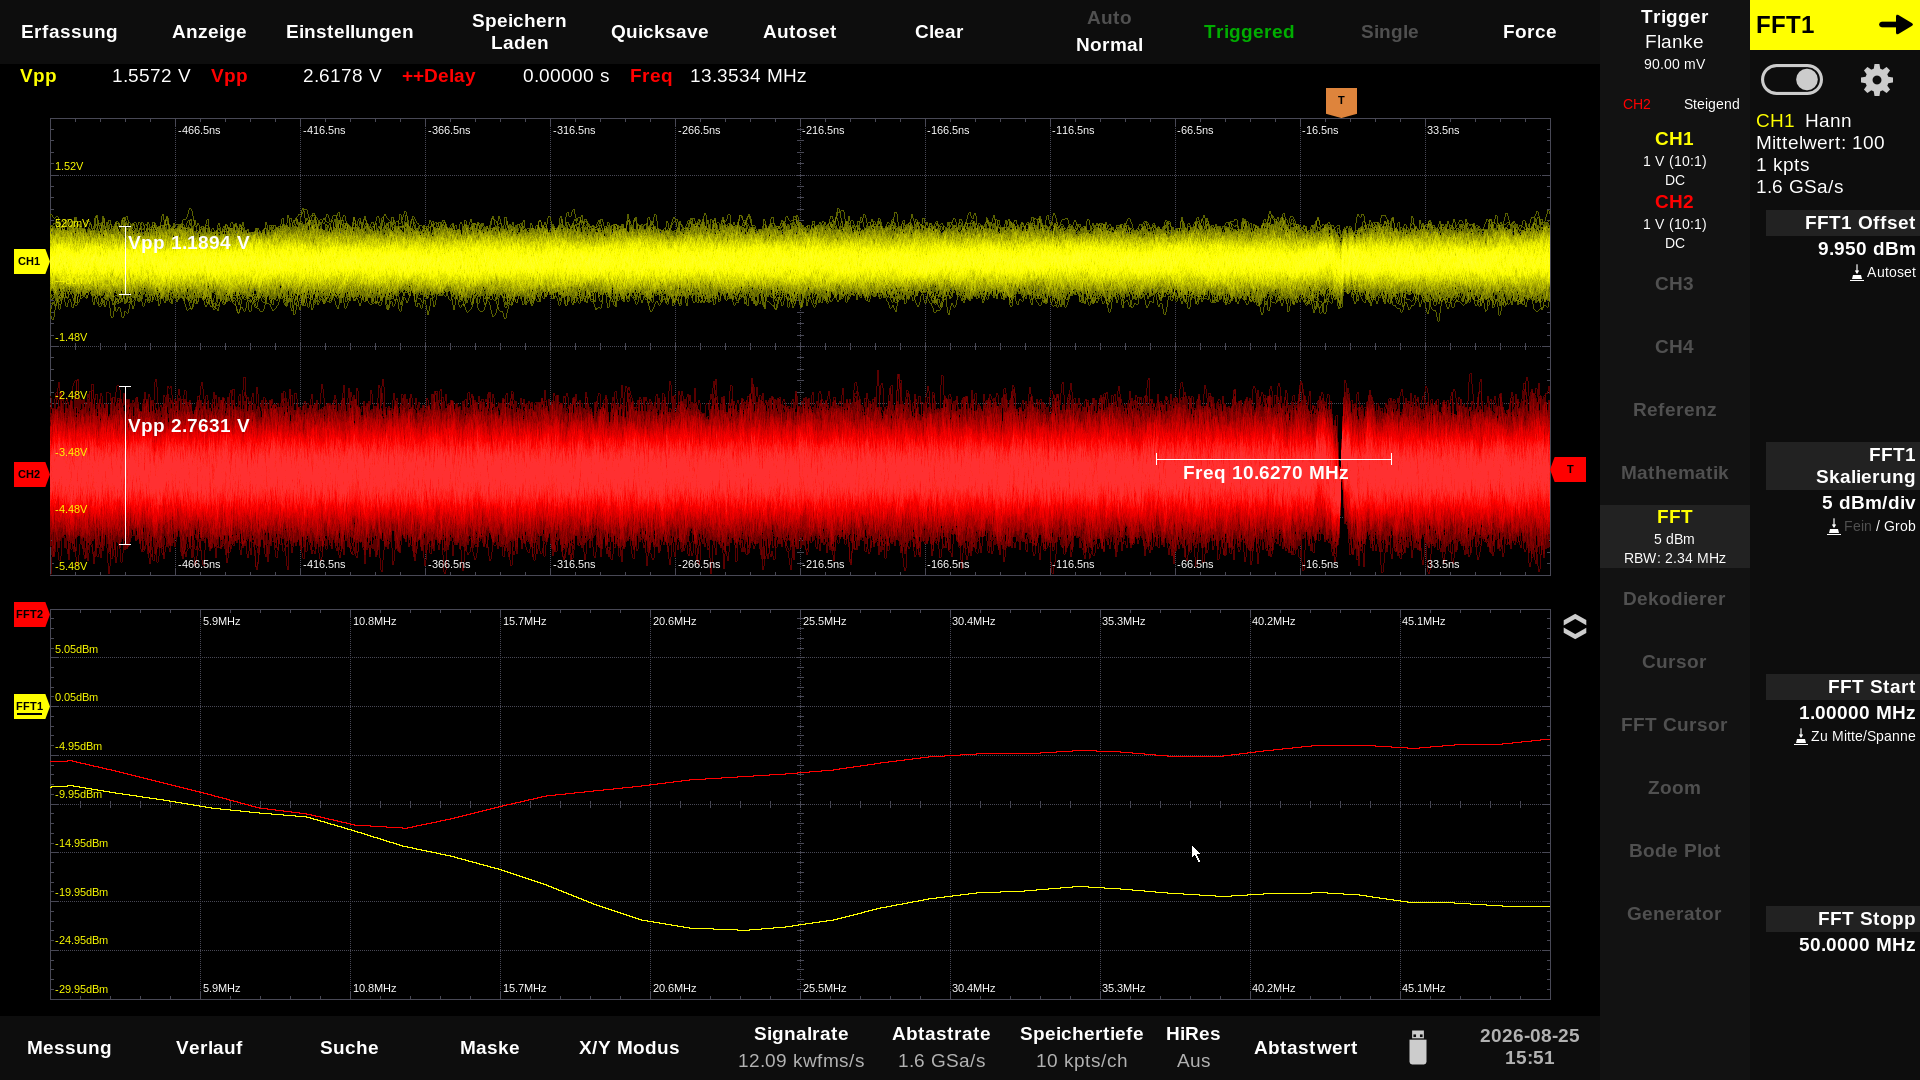1920x1080 pixels.
Task: Click the USB storage icon
Action: click(1417, 1047)
